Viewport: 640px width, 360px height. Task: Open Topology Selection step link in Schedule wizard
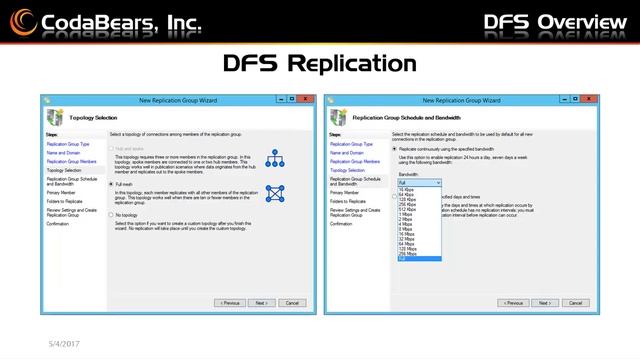click(x=347, y=170)
